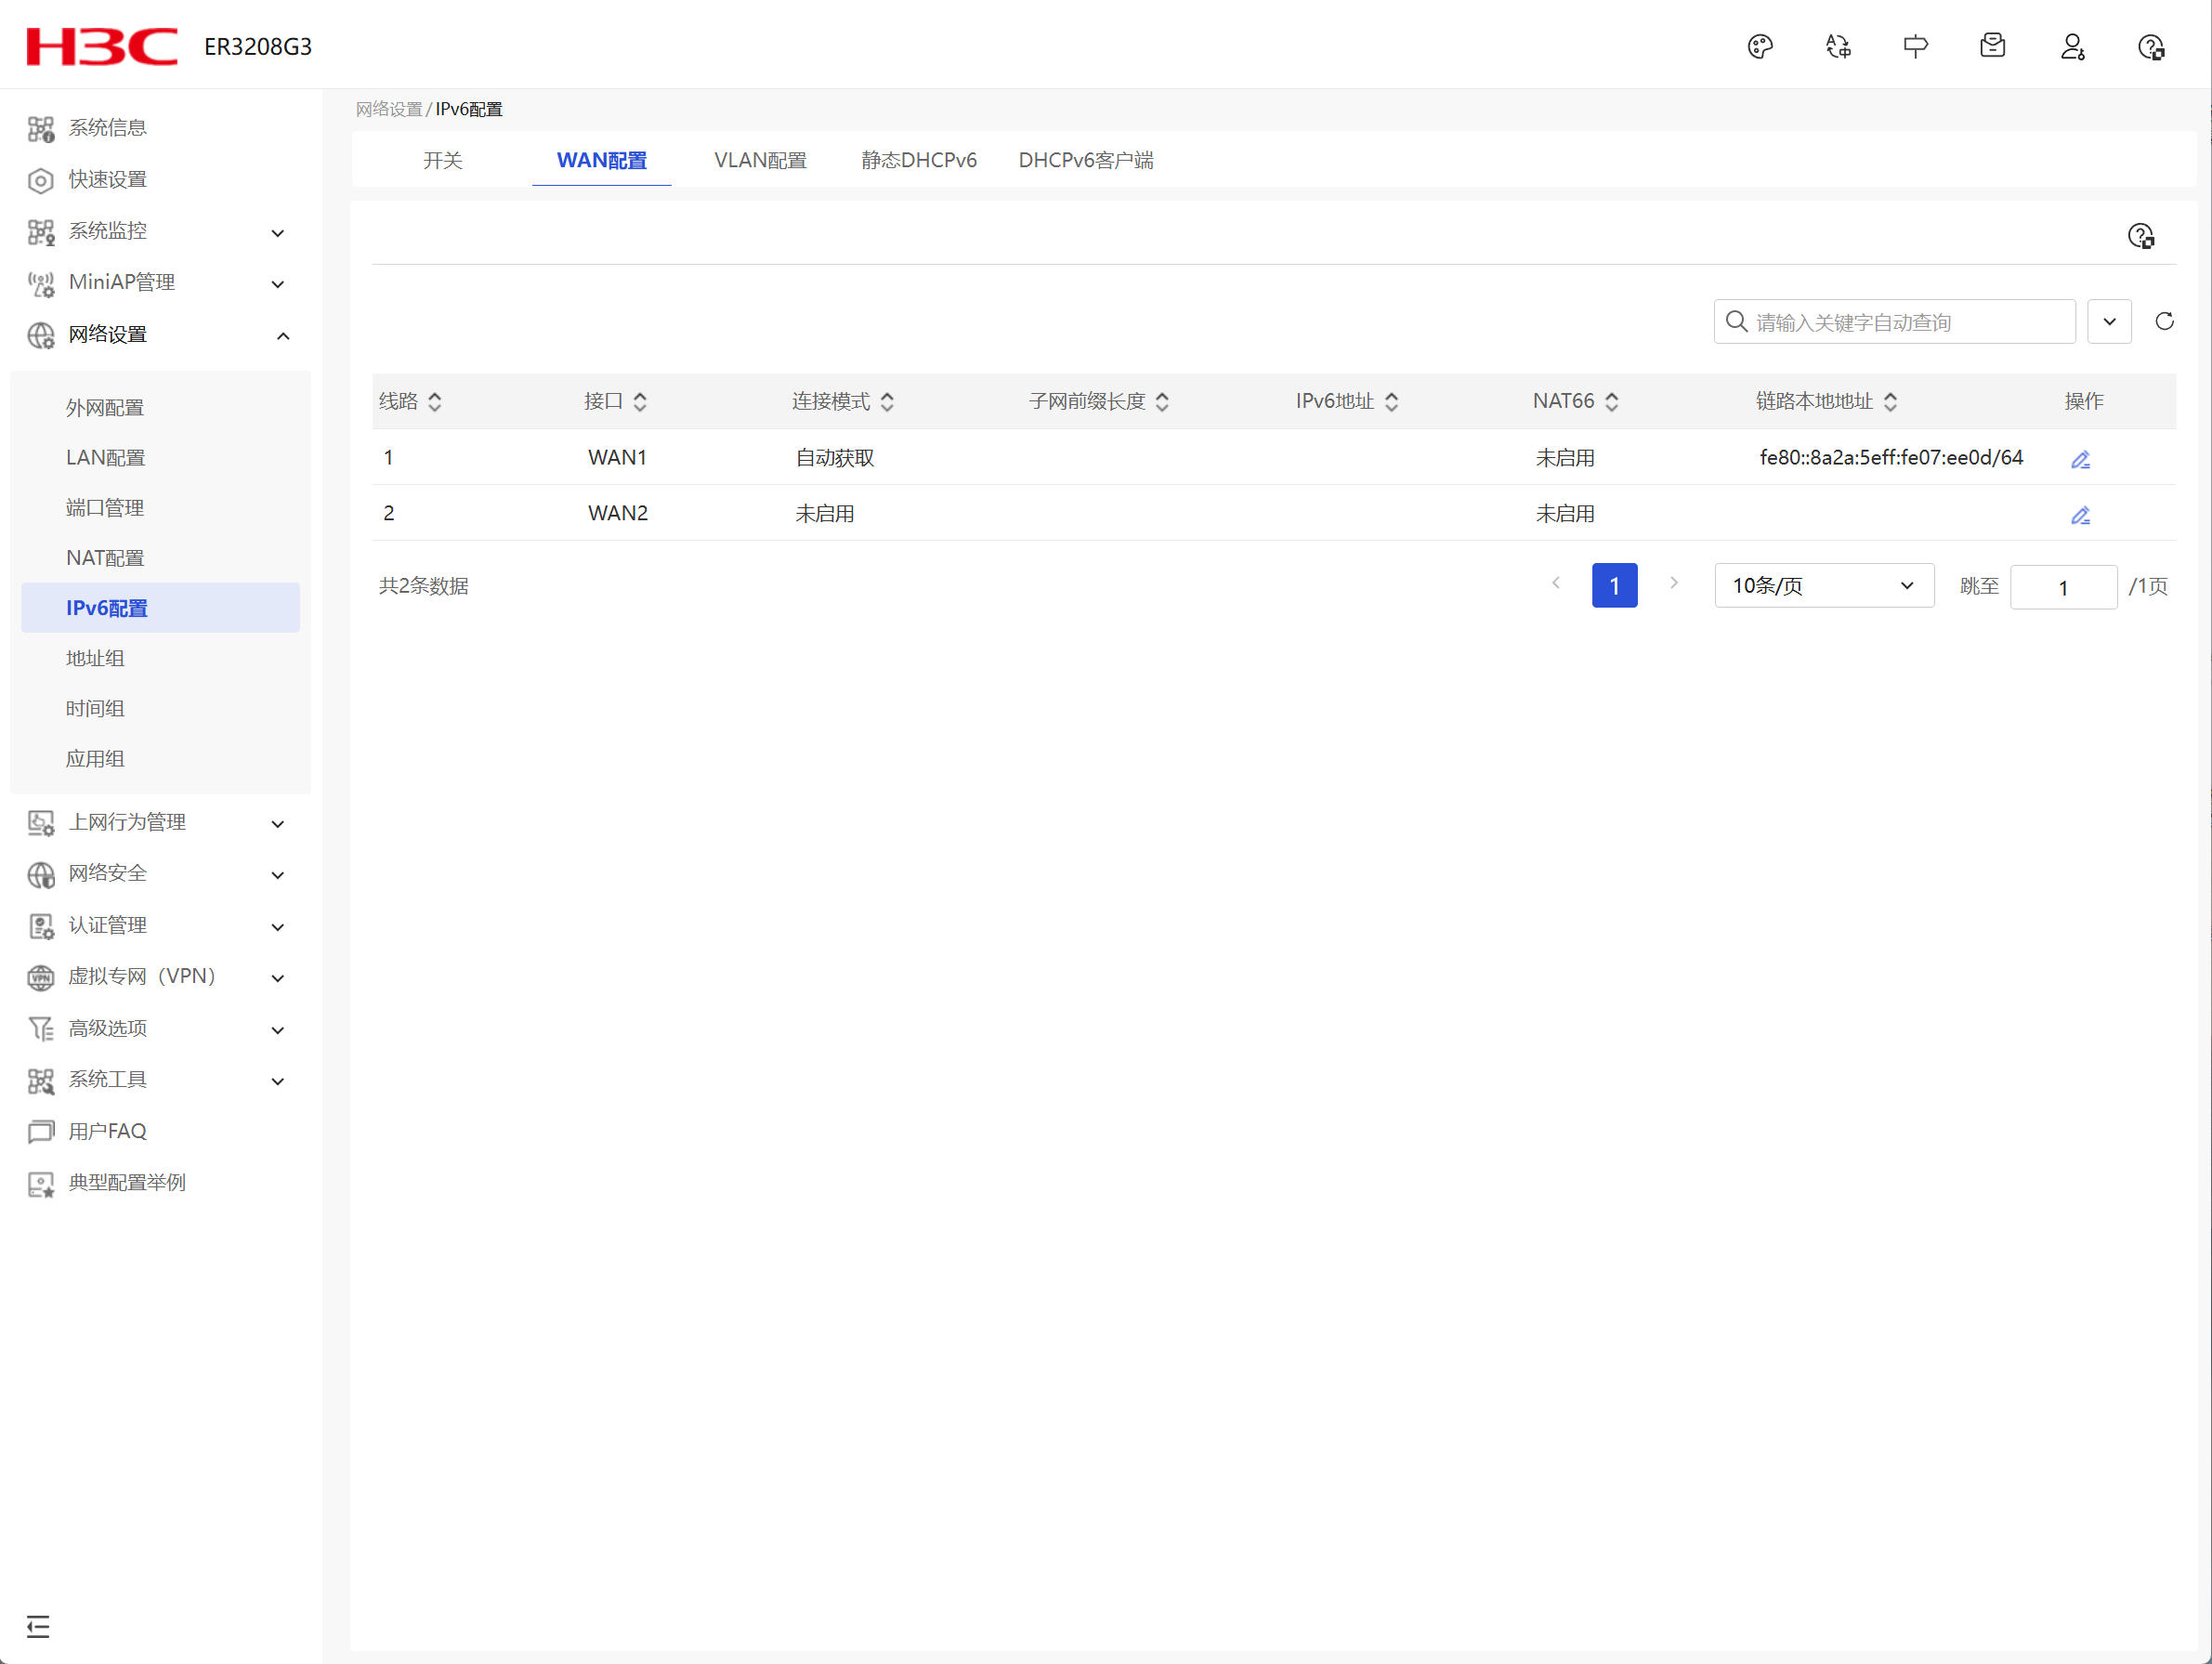
Task: Open help icon above the table
Action: pos(2140,236)
